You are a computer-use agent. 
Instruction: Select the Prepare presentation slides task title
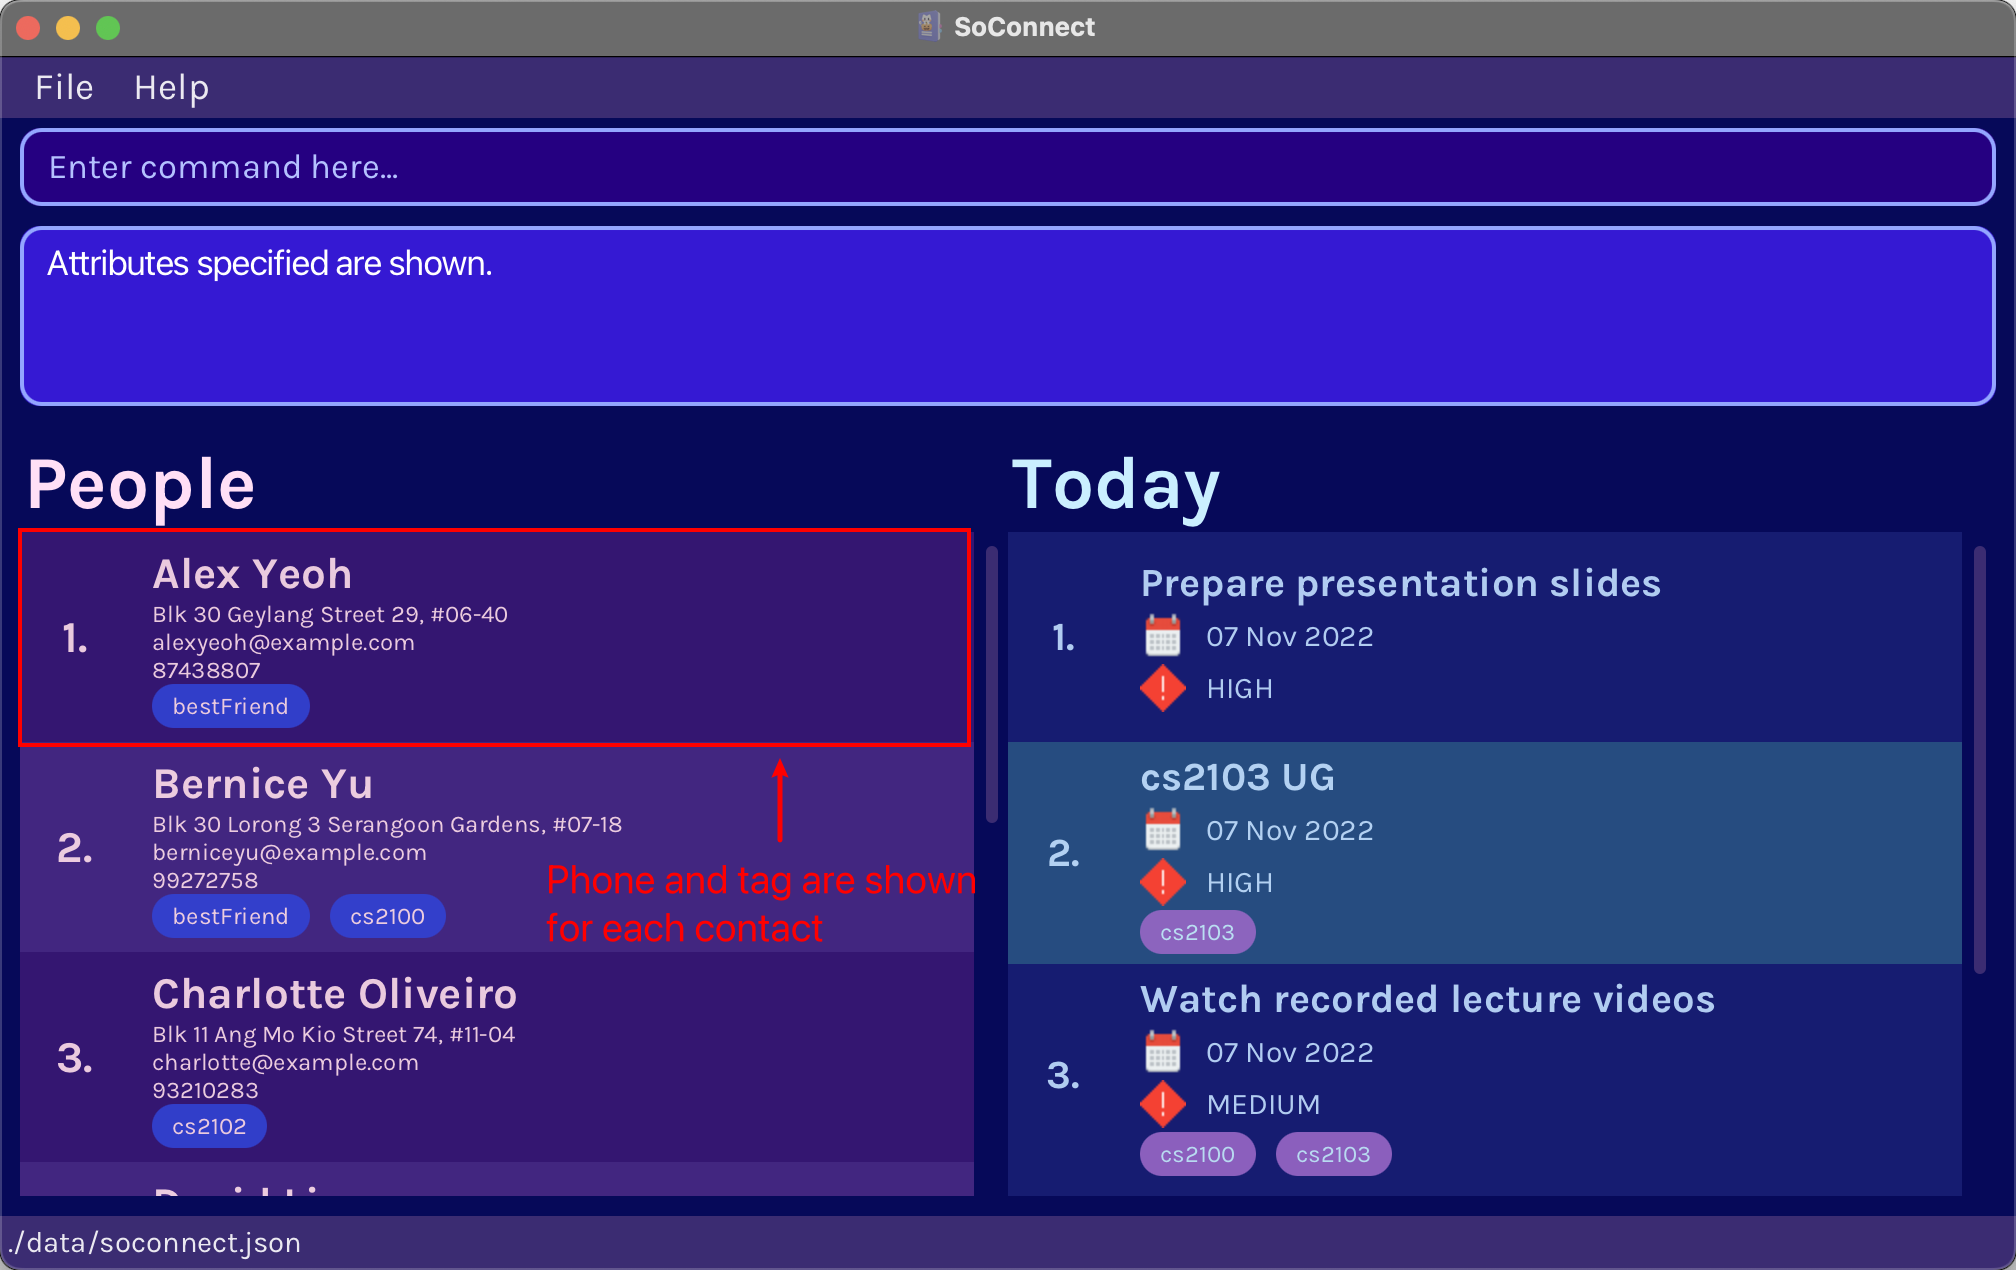(x=1401, y=584)
